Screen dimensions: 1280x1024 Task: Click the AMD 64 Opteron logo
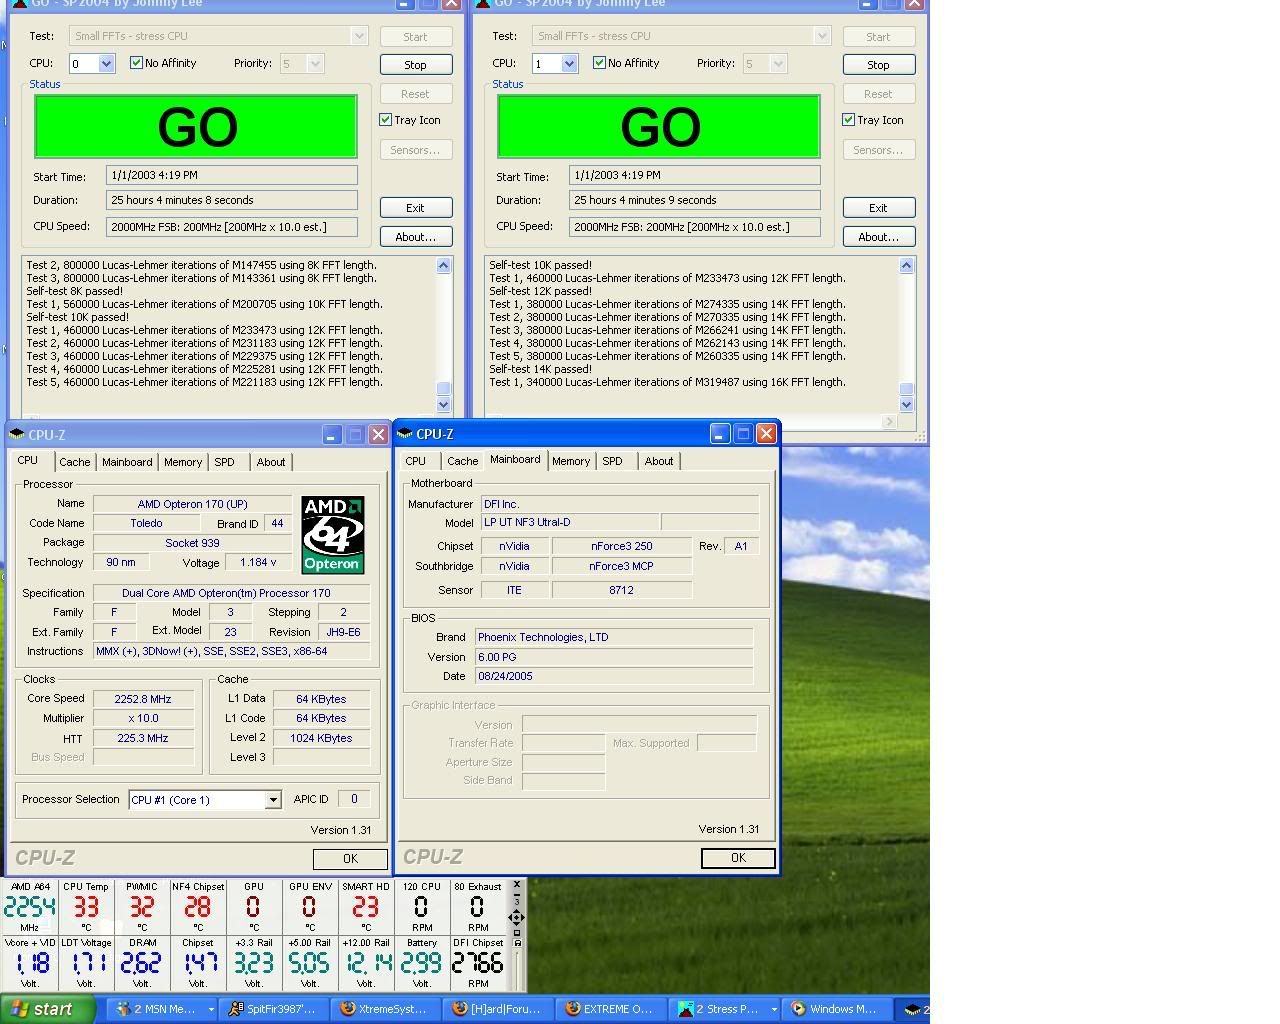tap(332, 535)
